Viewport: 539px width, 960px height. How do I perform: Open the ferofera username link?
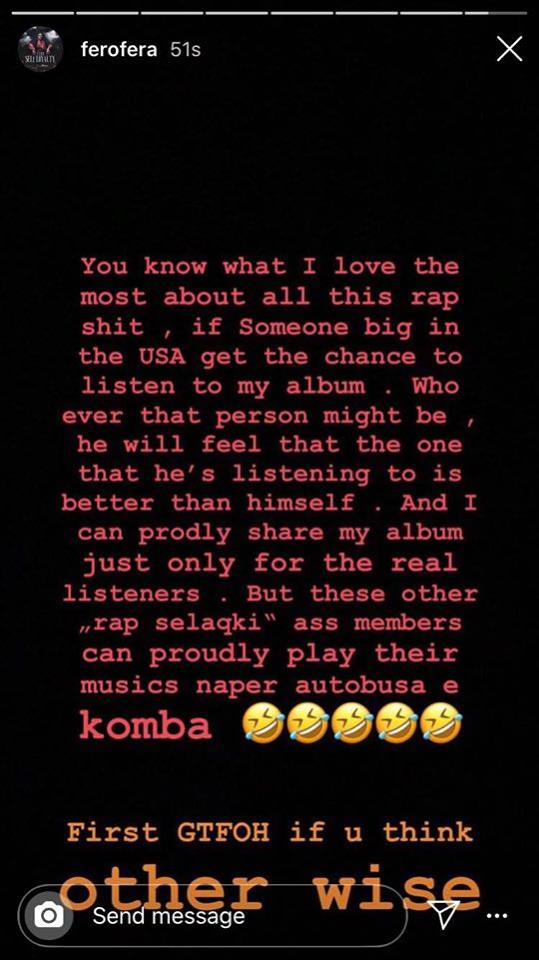pos(119,50)
